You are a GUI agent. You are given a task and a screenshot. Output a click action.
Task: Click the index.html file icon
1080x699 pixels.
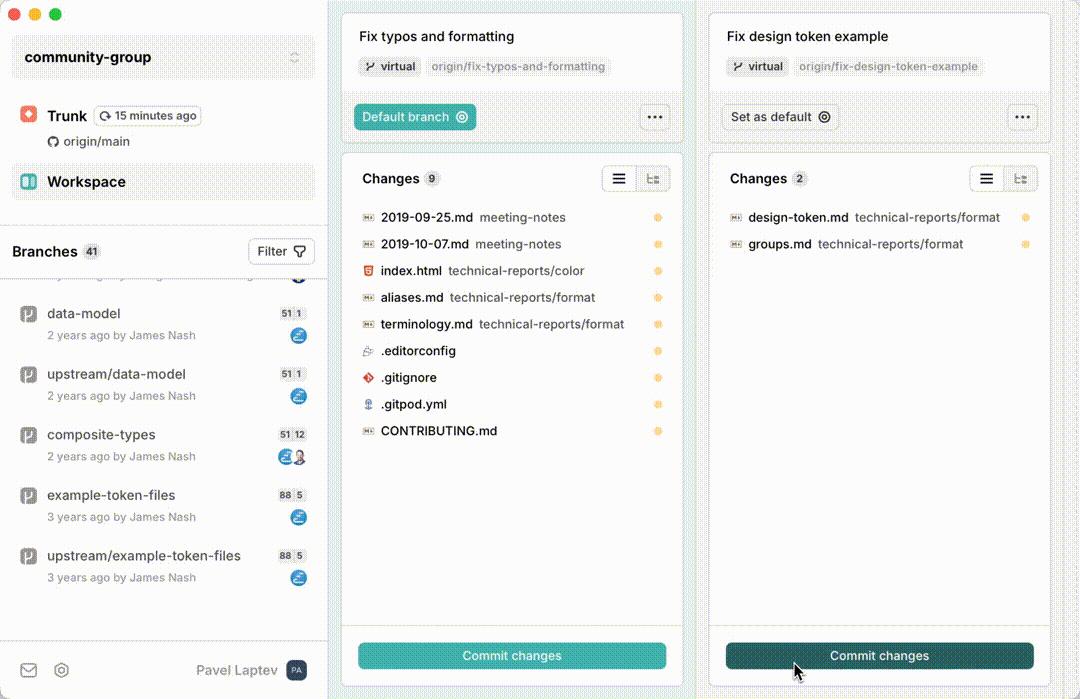pyautogui.click(x=368, y=271)
